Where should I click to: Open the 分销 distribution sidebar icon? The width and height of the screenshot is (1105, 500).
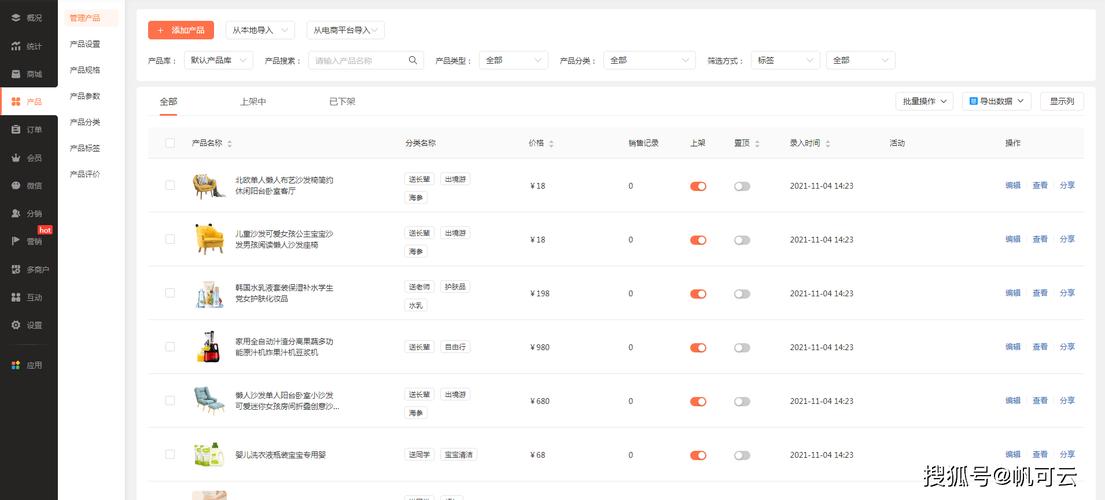16,213
